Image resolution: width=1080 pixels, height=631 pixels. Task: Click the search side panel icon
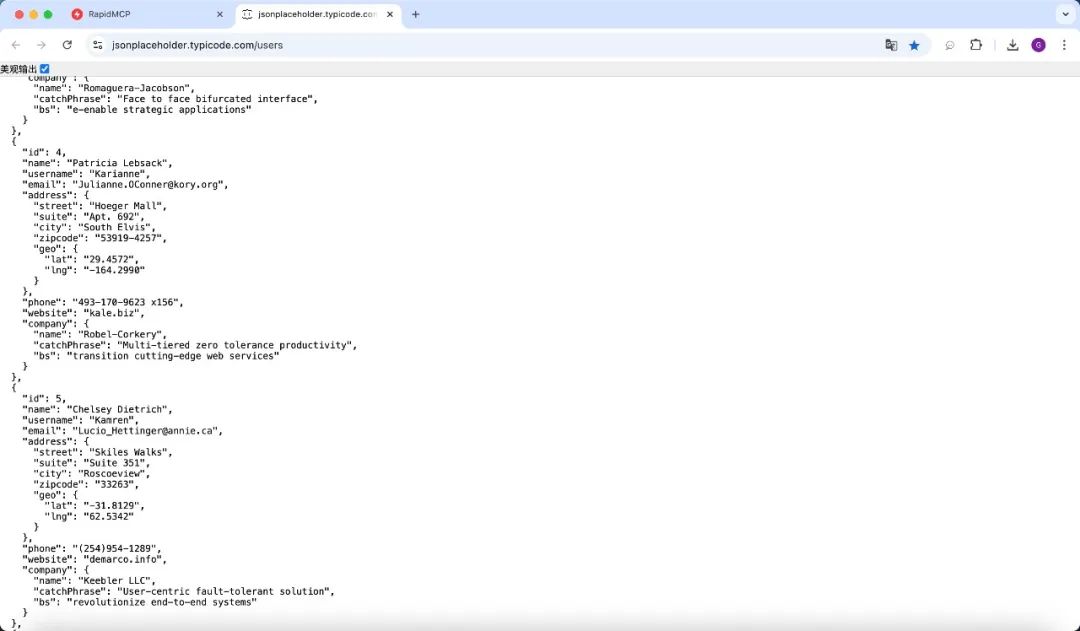[949, 45]
